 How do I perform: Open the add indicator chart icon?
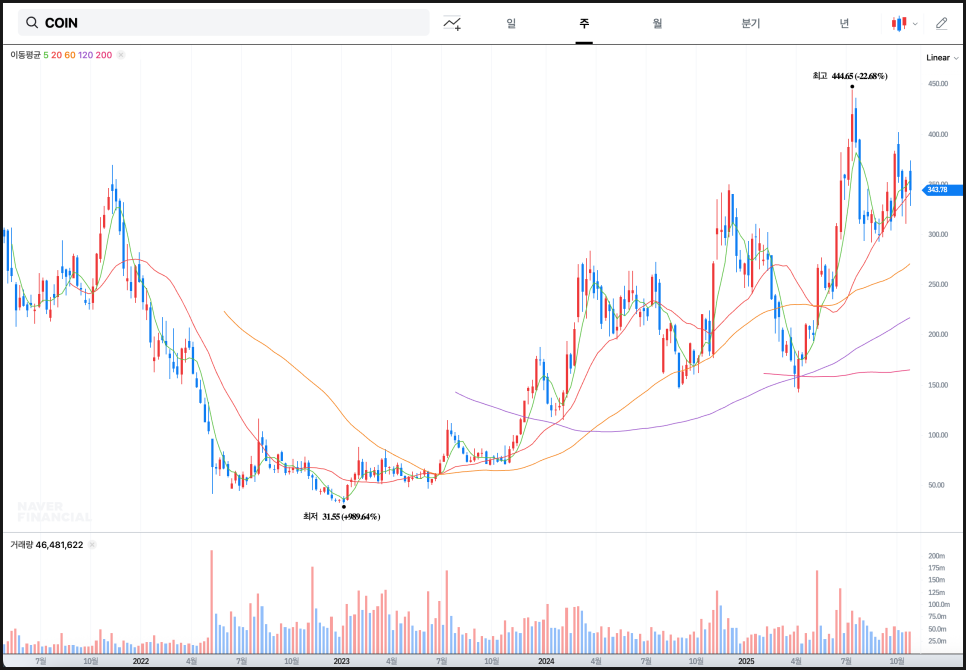click(x=452, y=23)
